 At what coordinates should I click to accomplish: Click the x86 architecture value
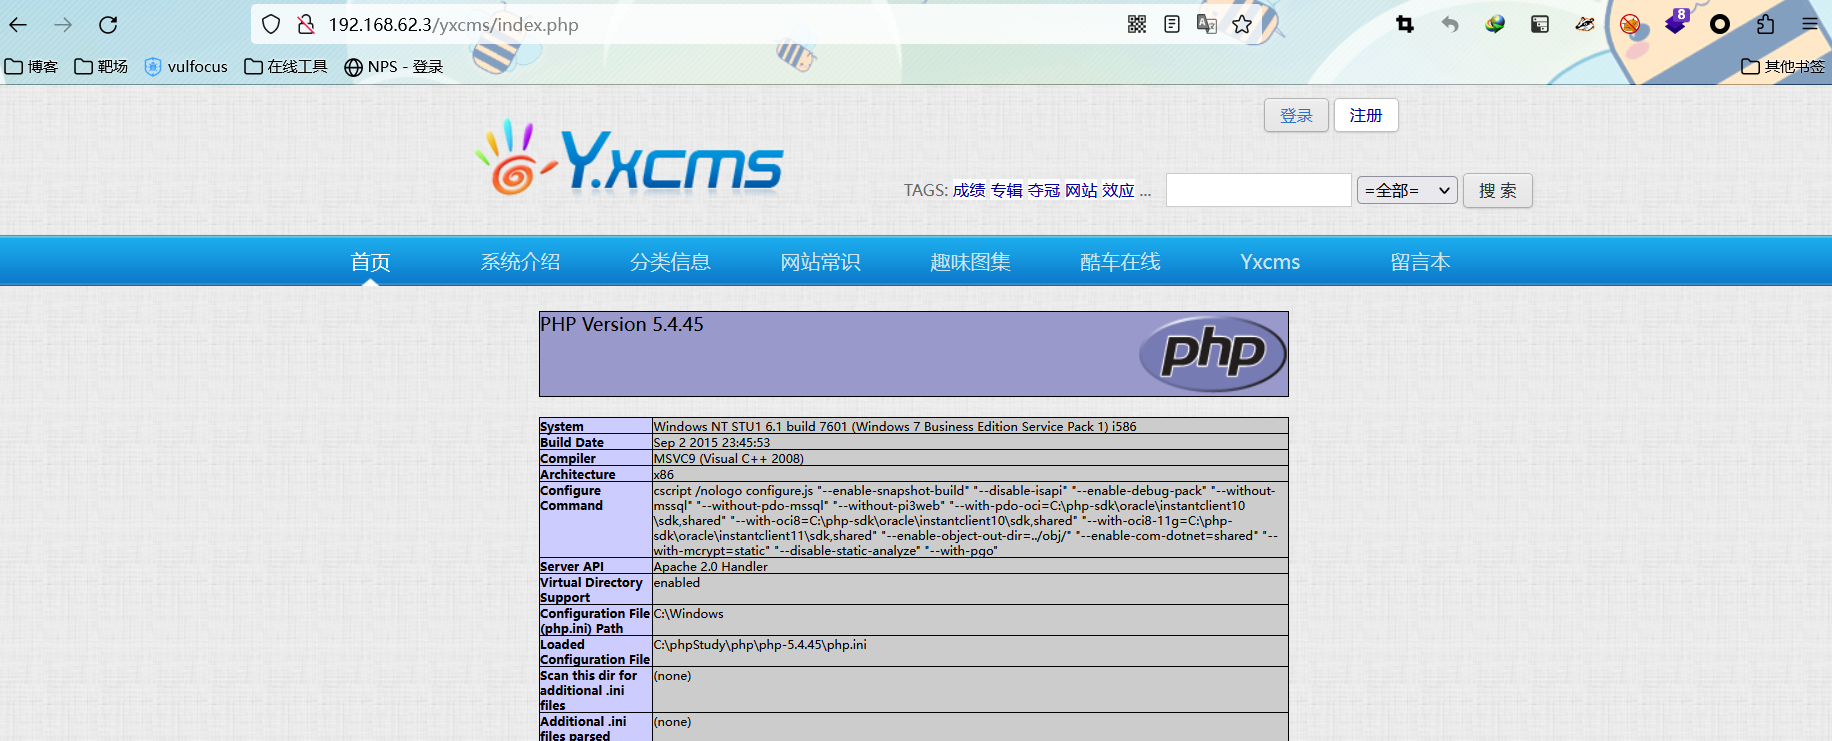pos(664,474)
